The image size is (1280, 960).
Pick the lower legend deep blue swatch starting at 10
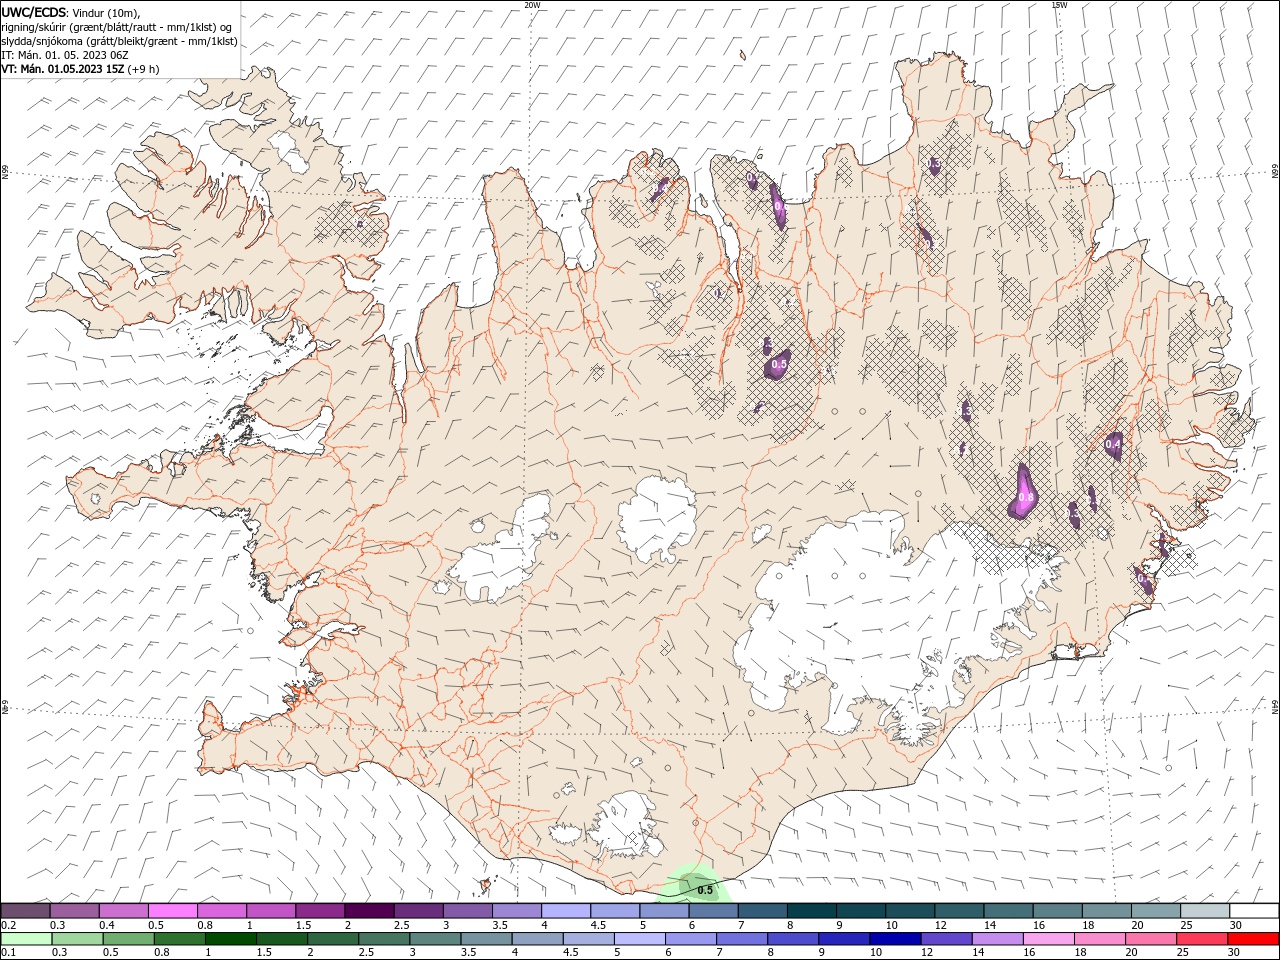point(895,939)
